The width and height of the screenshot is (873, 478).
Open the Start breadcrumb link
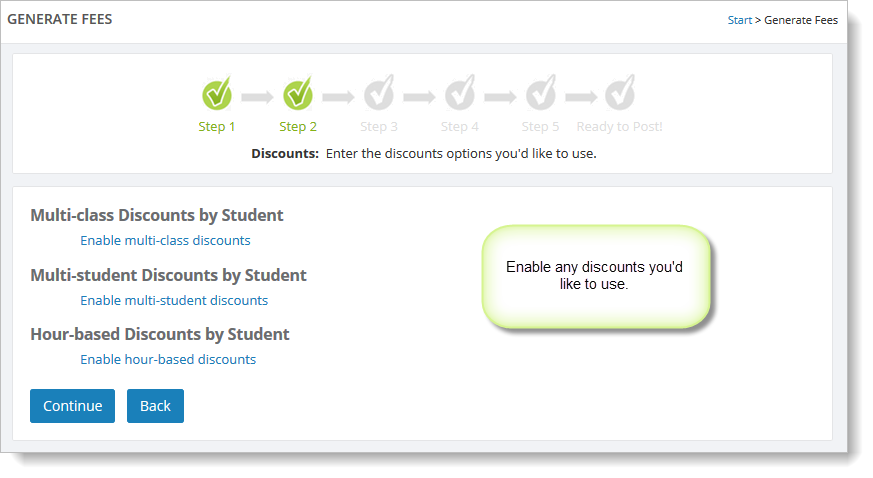tap(739, 20)
